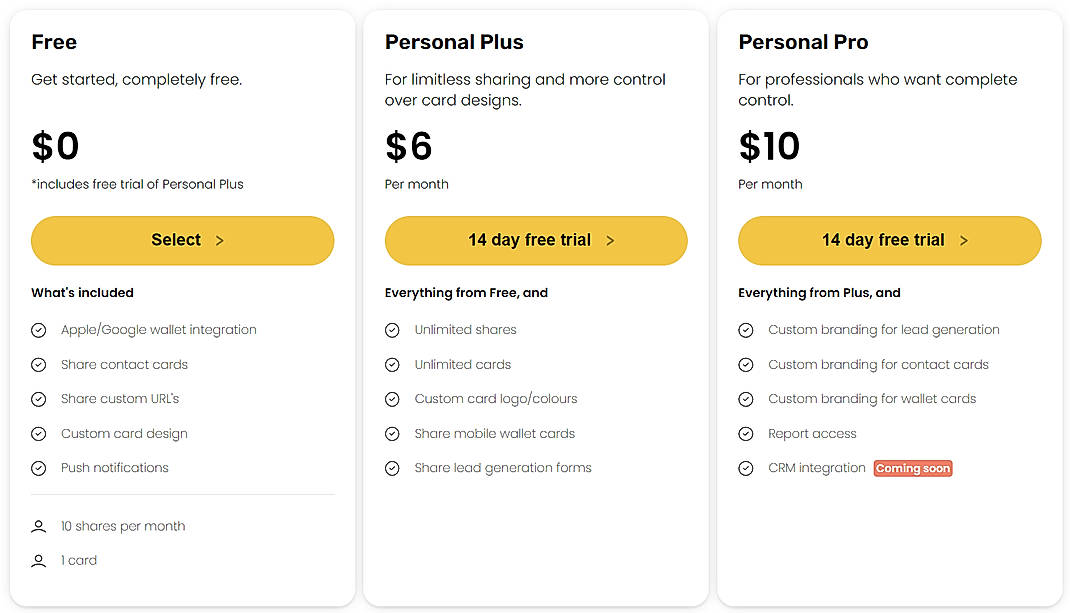Image resolution: width=1070 pixels, height=613 pixels.
Task: Select the checkmark beside Custom card design
Action: click(x=38, y=433)
